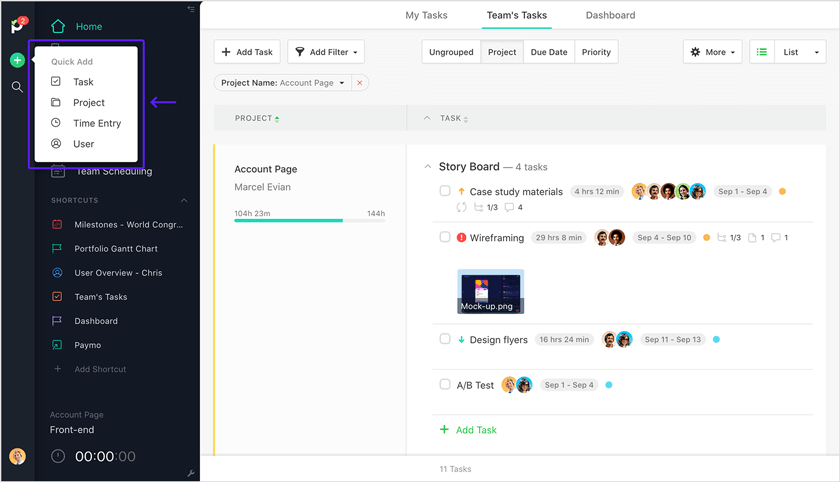This screenshot has width=840, height=482.
Task: Collapse all via TASK header chevron
Action: [x=427, y=118]
